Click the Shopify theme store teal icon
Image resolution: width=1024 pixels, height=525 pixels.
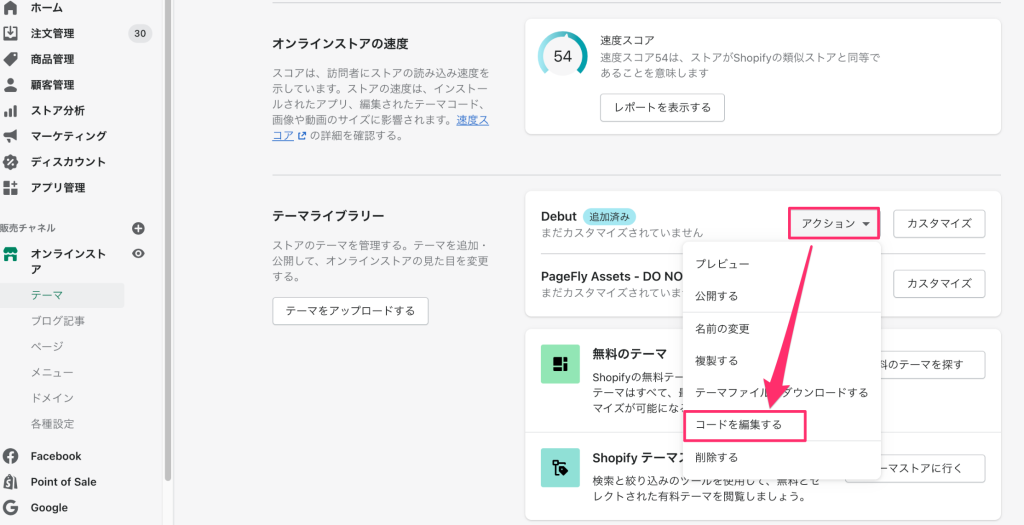coord(560,468)
